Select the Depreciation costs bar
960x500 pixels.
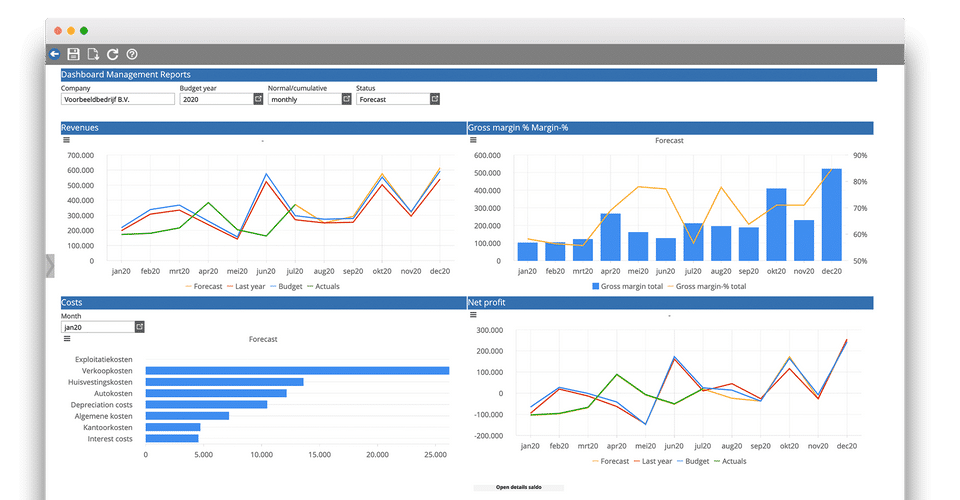[206, 405]
